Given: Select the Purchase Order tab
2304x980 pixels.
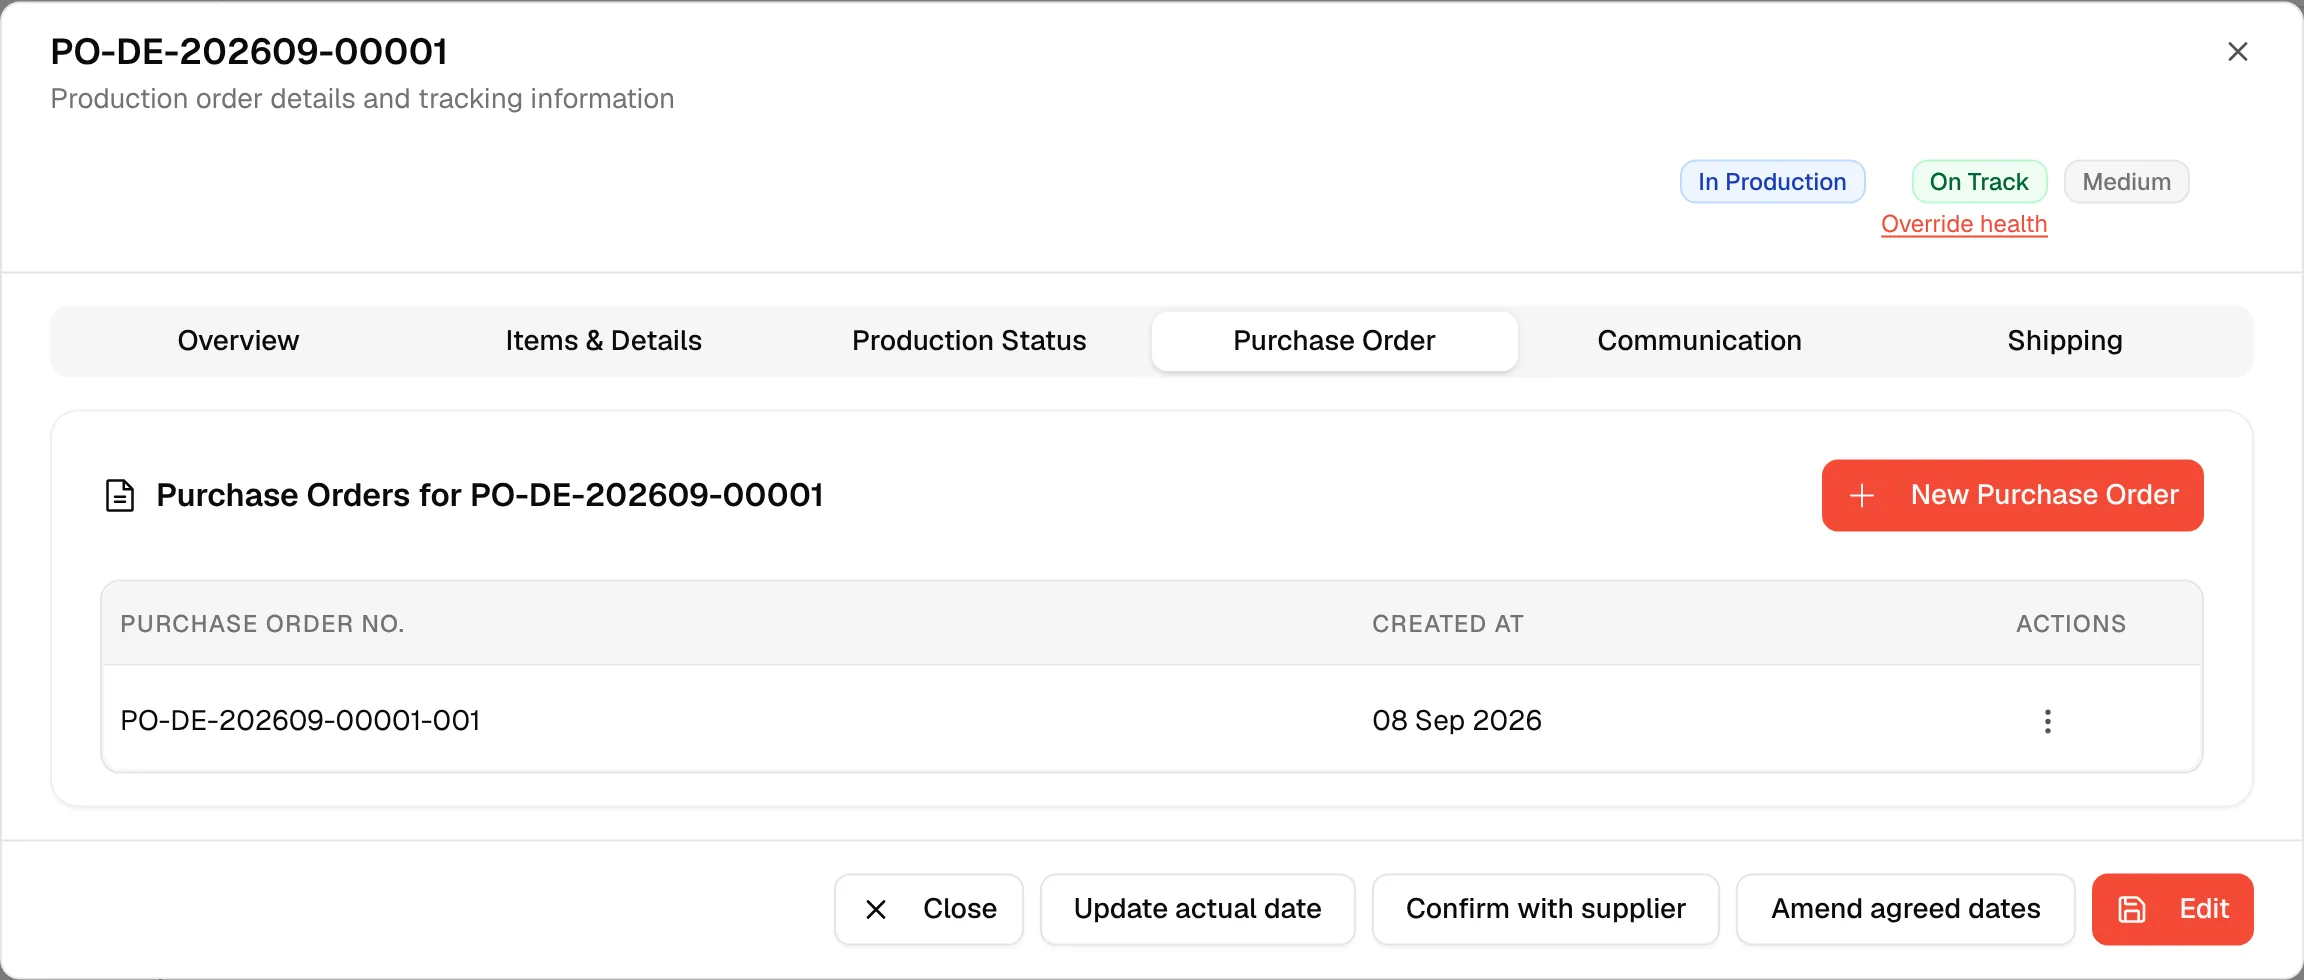Looking at the screenshot, I should tap(1334, 341).
